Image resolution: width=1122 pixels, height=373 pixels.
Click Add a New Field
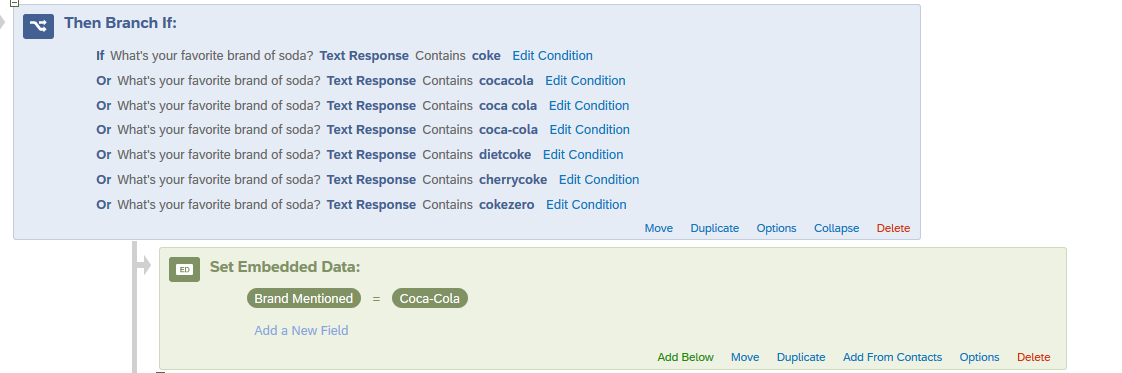(x=301, y=331)
